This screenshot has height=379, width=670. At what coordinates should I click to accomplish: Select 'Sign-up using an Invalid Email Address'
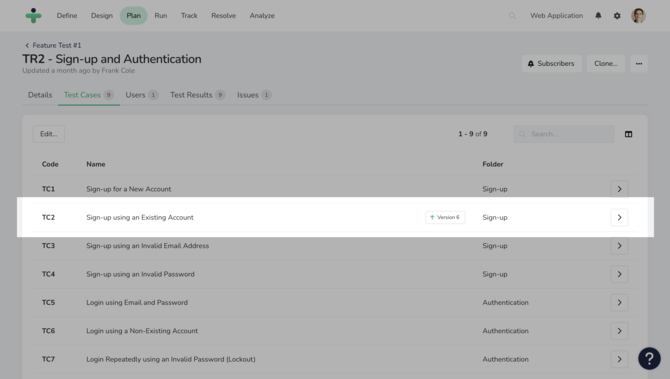click(x=147, y=246)
